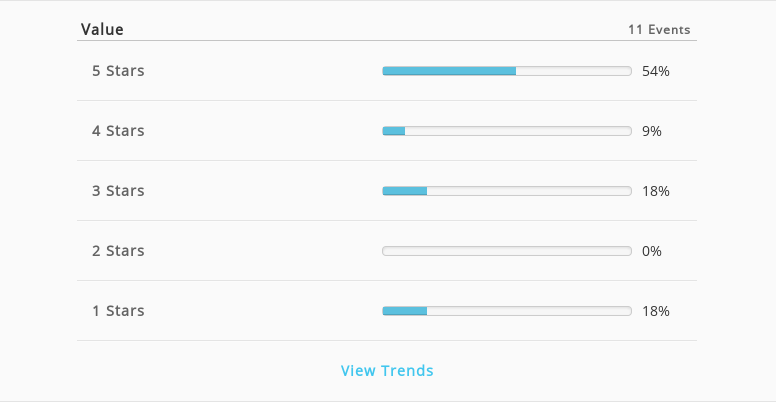Screen dimensions: 776x402
Task: Click the 11 Events count label
Action: click(659, 30)
